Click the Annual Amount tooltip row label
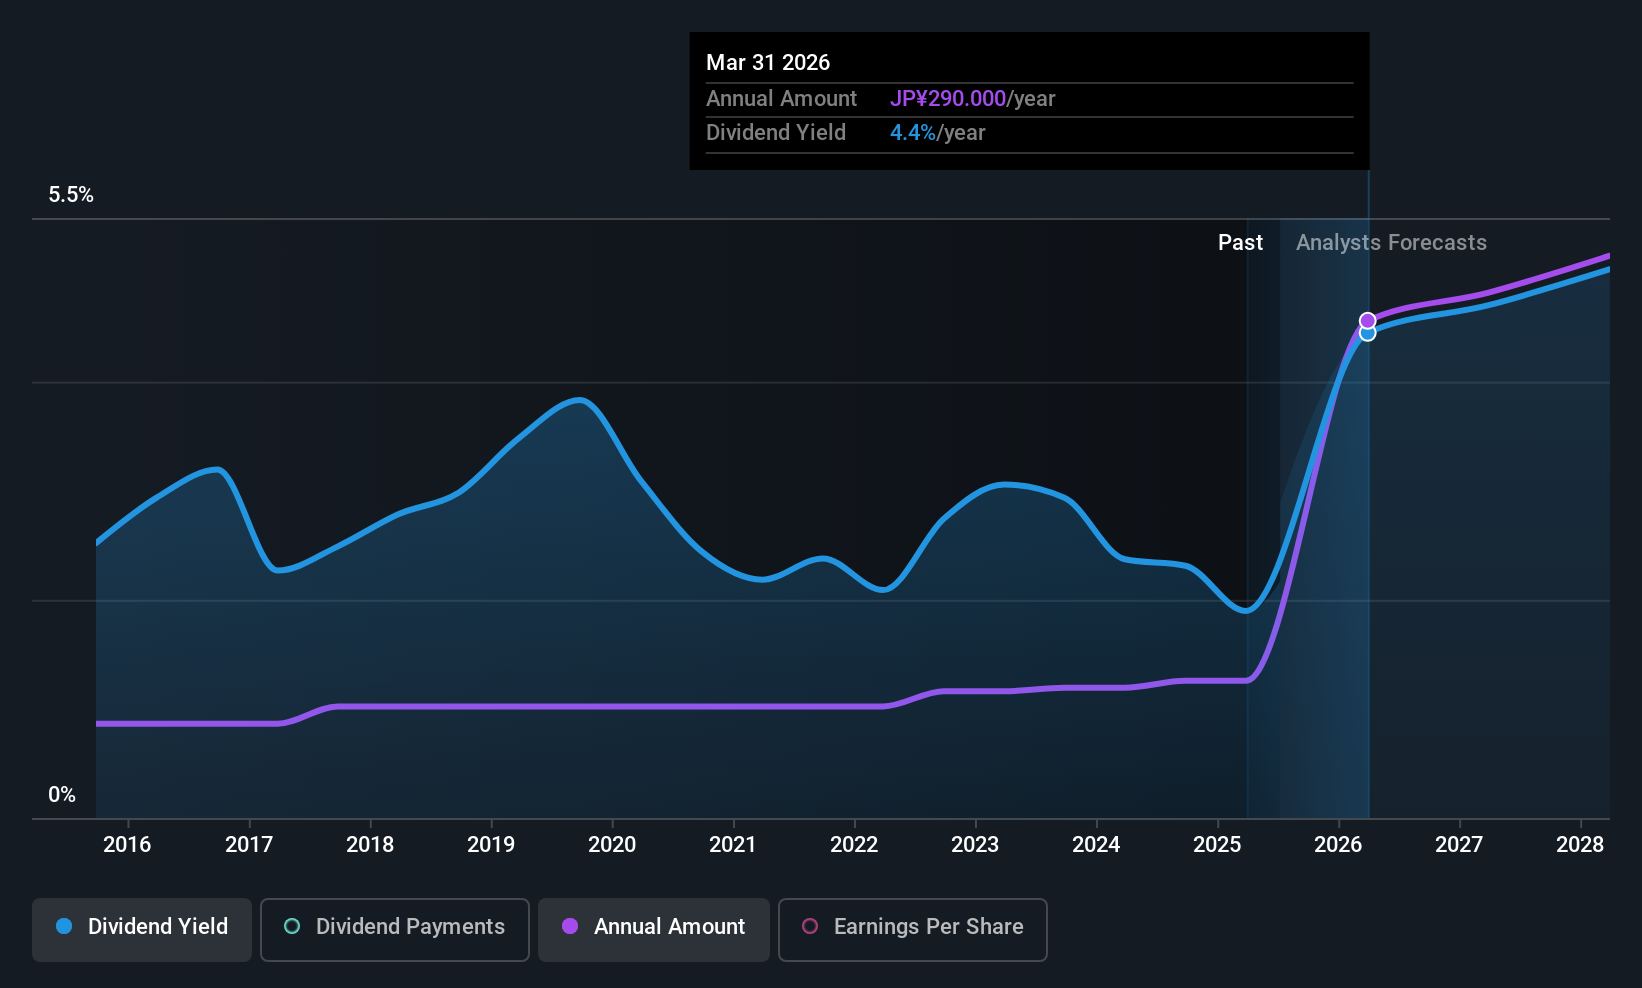Screen dimensions: 1642x988 pyautogui.click(x=781, y=99)
